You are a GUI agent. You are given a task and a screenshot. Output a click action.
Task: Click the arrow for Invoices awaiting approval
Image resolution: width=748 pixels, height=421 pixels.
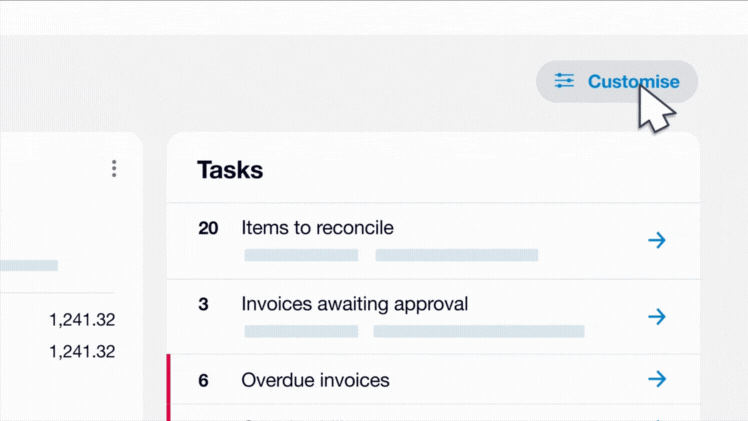657,317
